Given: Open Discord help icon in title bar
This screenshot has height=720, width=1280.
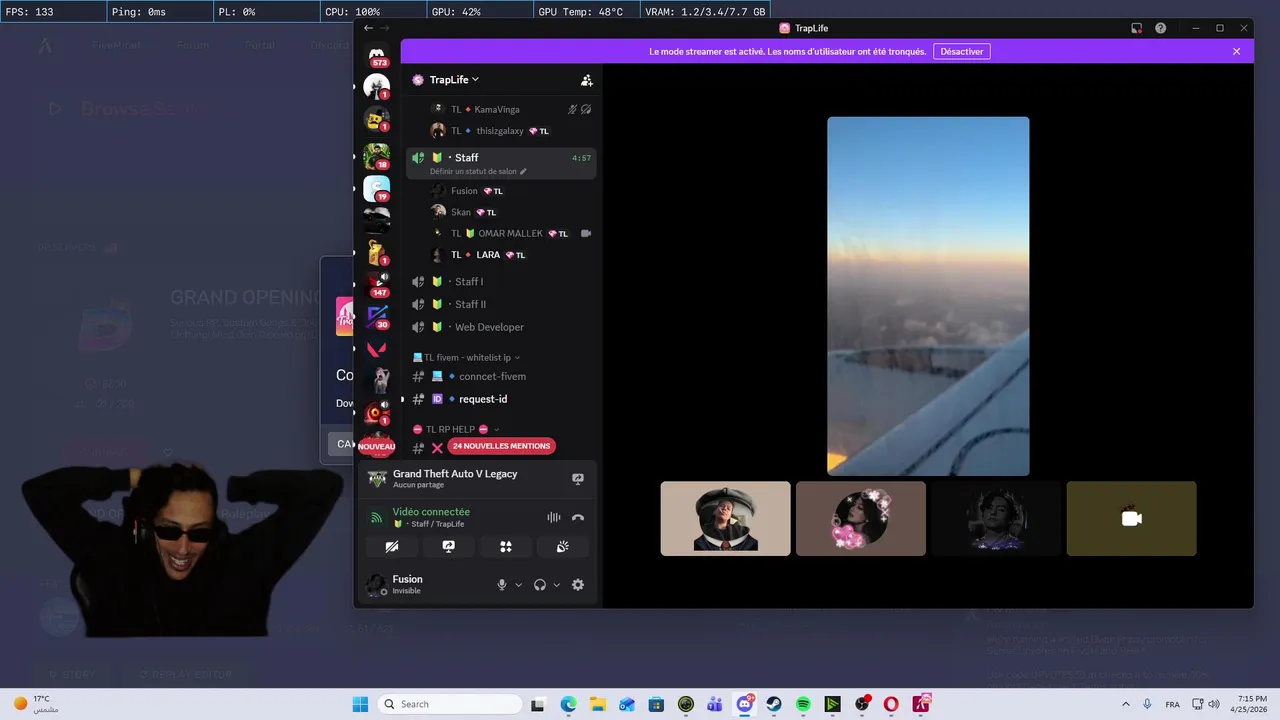Looking at the screenshot, I should point(1160,28).
